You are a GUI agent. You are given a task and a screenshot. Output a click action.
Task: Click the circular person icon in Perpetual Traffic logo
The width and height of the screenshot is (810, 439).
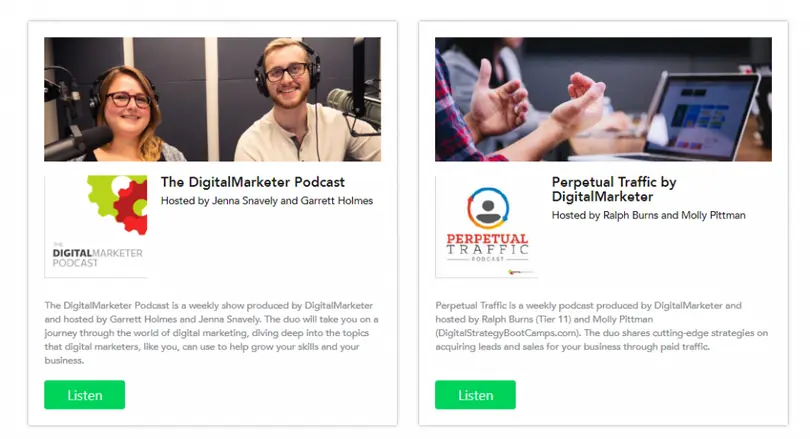(x=488, y=208)
